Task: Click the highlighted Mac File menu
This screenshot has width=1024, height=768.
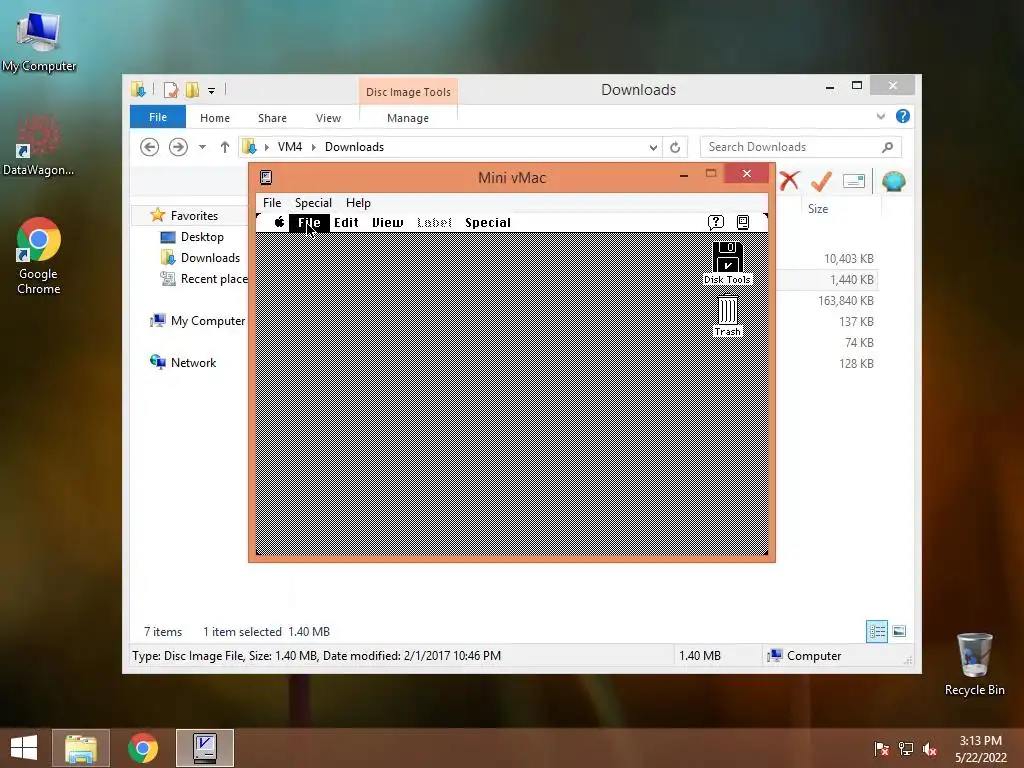Action: point(309,223)
